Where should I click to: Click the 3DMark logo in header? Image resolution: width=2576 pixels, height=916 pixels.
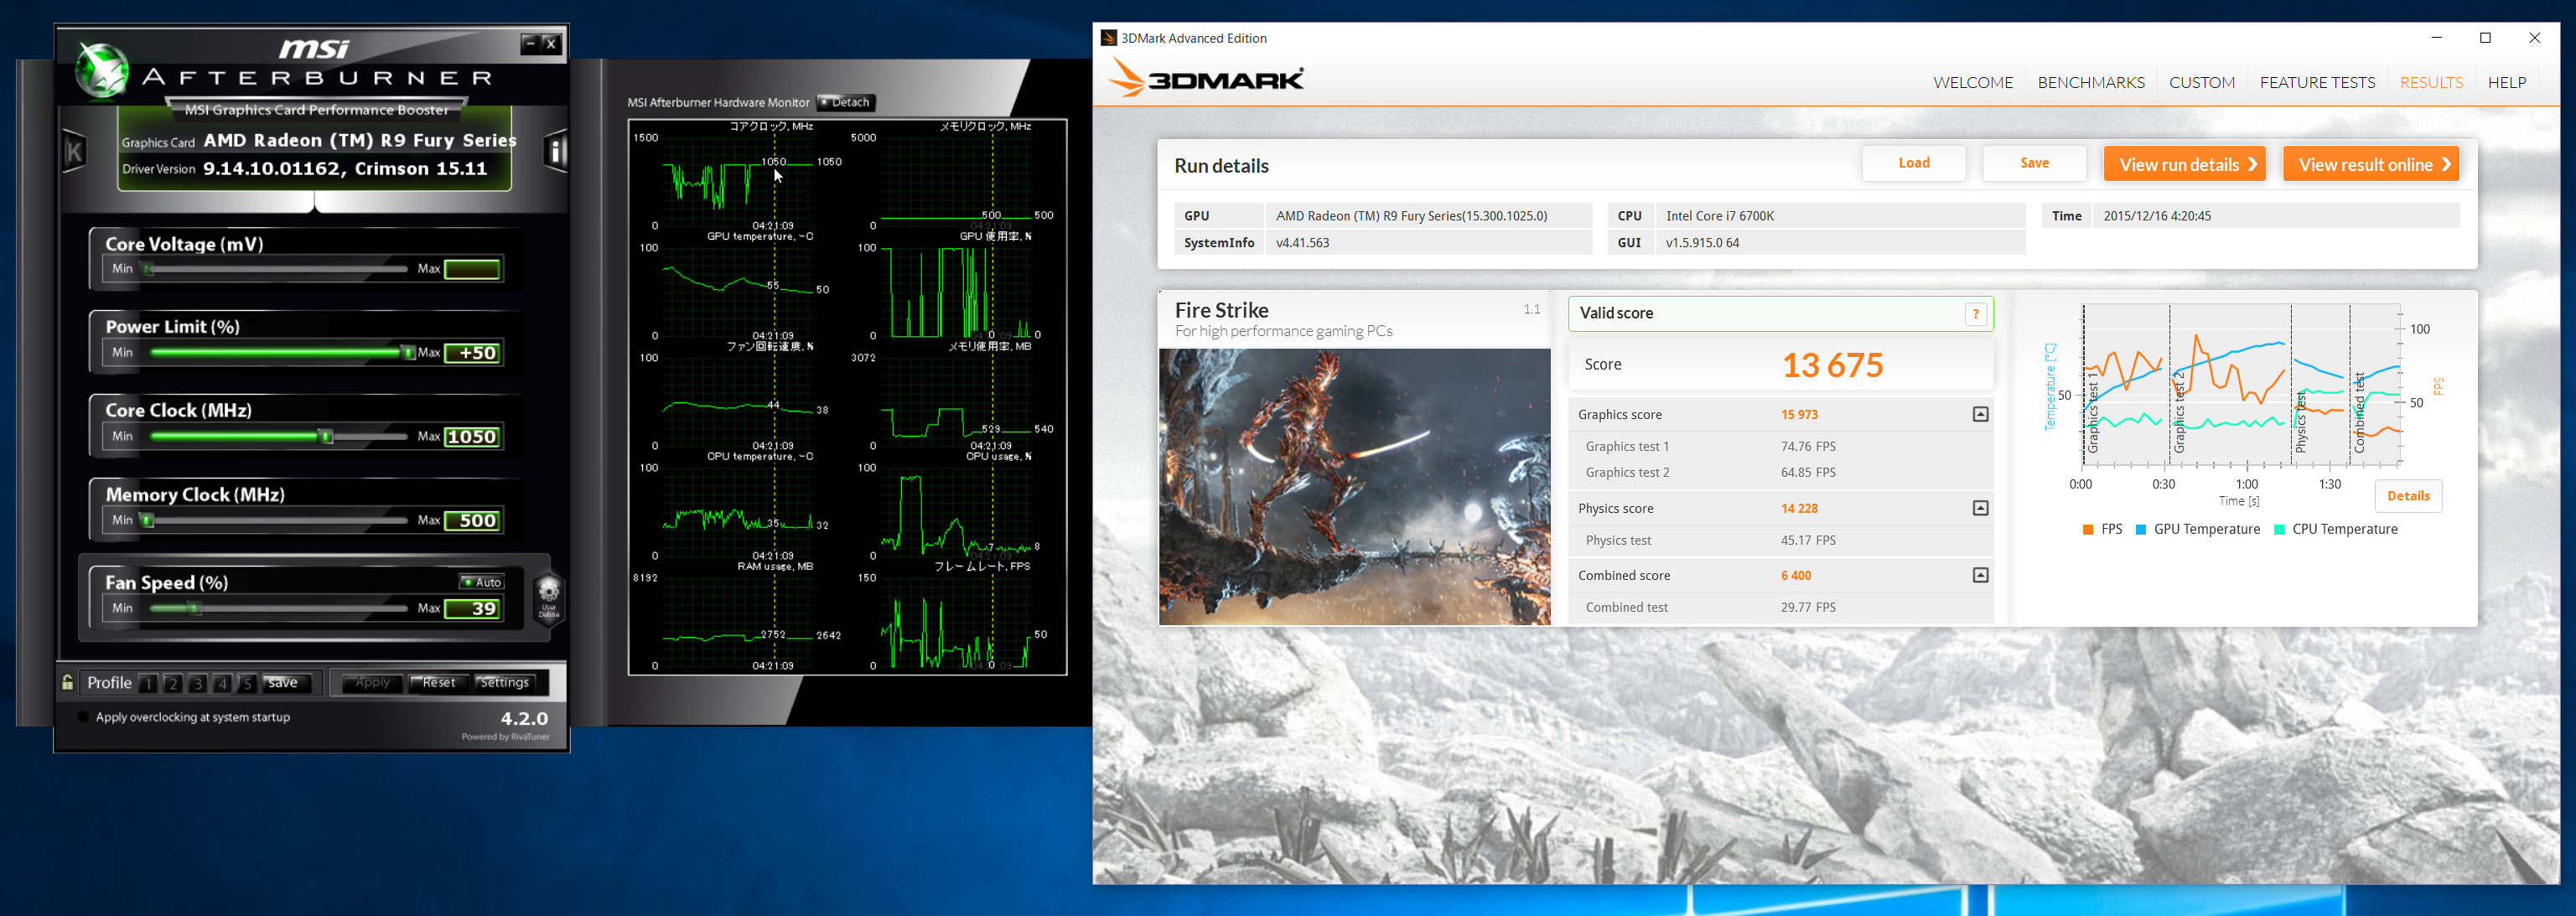(x=1208, y=79)
